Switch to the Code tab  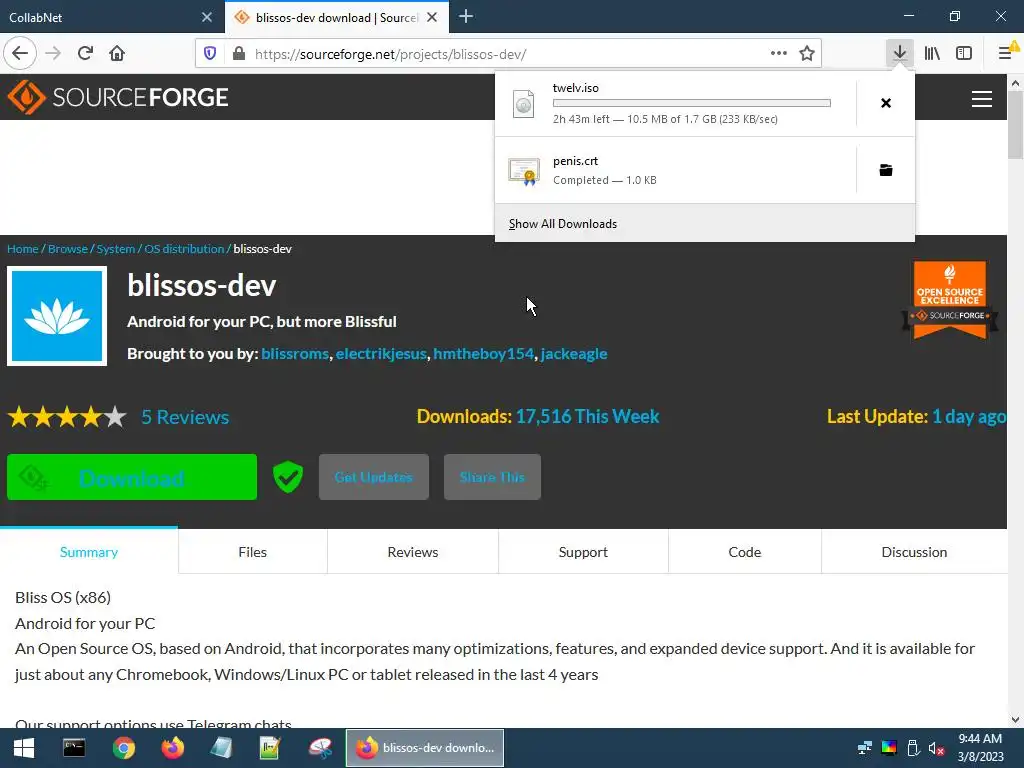coord(744,552)
